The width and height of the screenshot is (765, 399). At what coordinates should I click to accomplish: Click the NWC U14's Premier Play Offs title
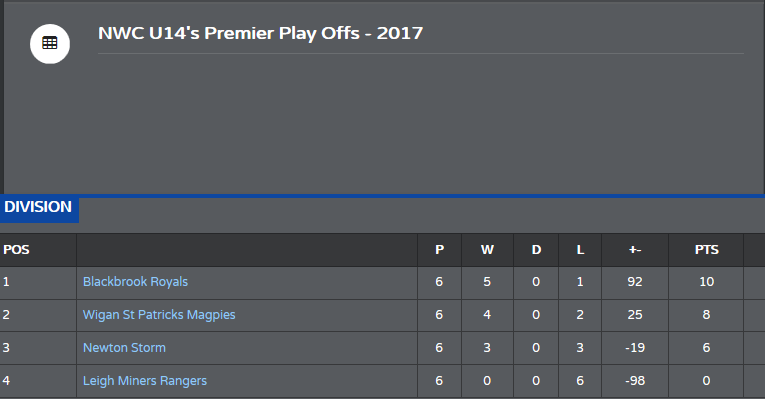(261, 33)
